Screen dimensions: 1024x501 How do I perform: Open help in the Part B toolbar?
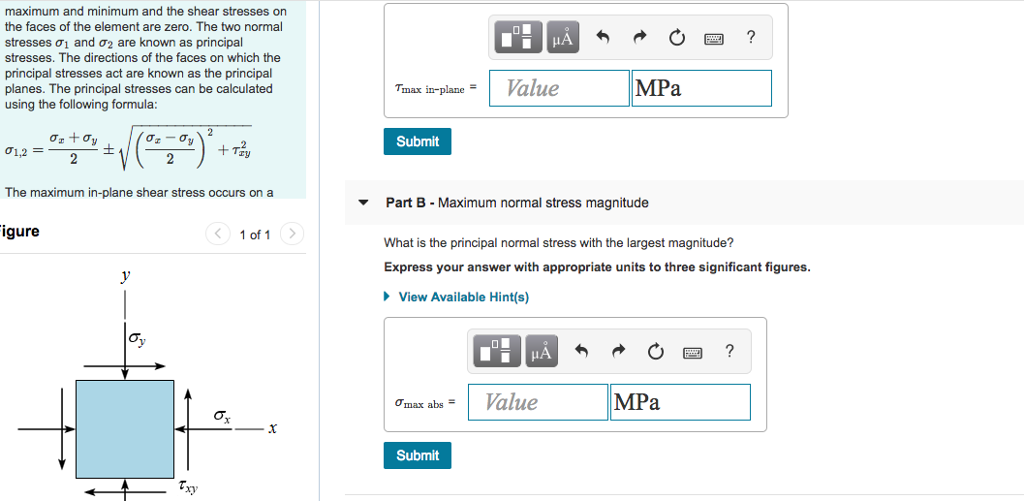point(730,351)
